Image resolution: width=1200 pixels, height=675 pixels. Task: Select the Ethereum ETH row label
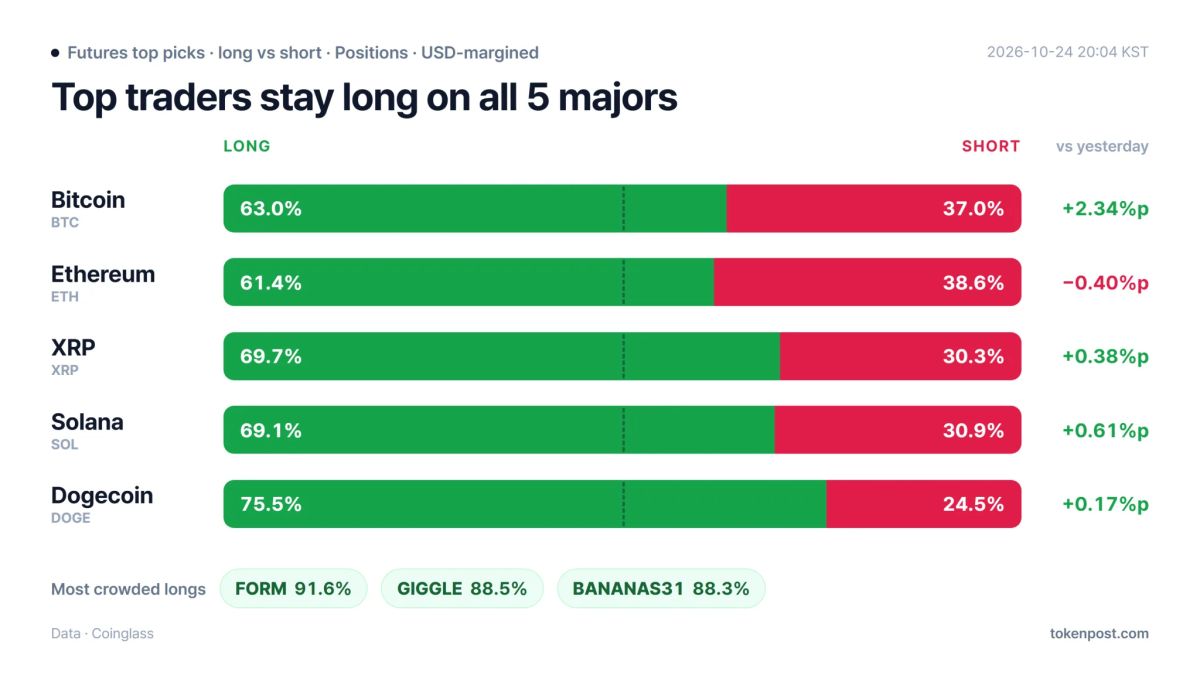point(103,282)
